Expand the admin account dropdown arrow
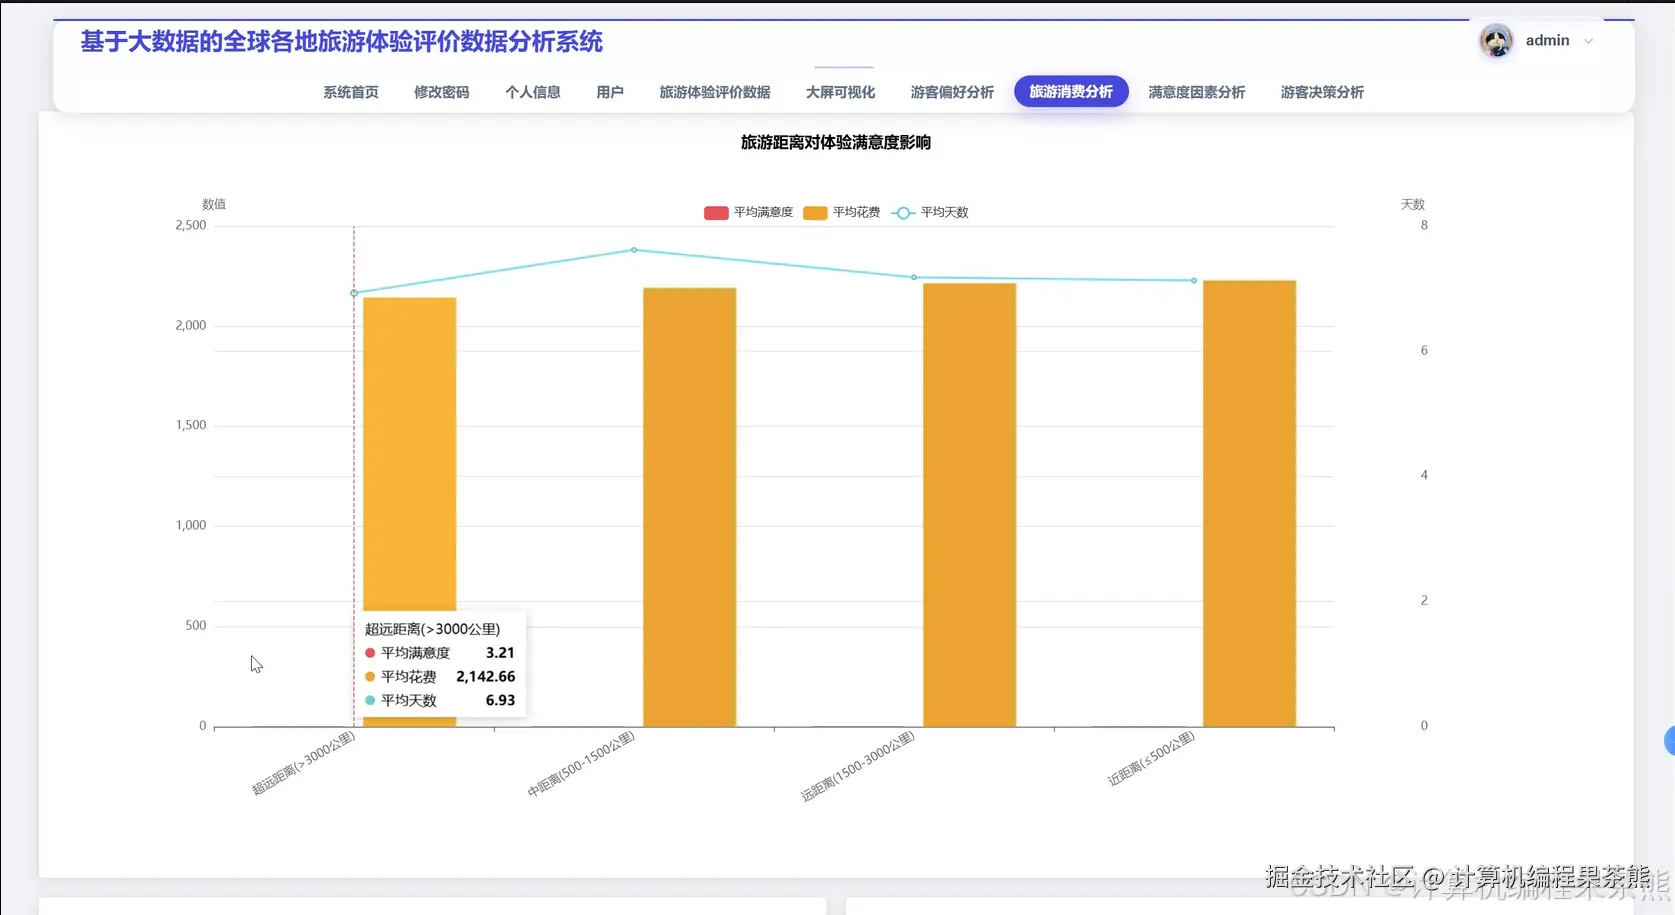The image size is (1675, 915). point(1588,41)
